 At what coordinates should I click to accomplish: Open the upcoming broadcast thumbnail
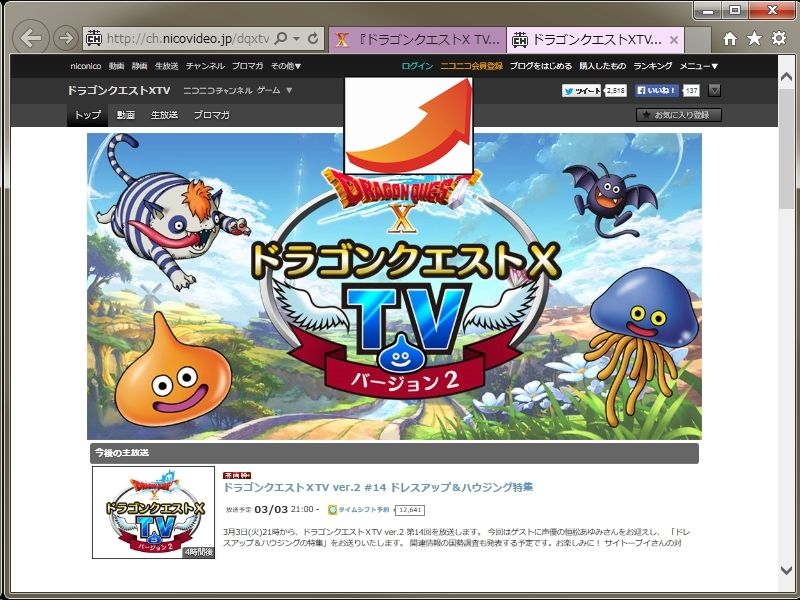pos(153,512)
